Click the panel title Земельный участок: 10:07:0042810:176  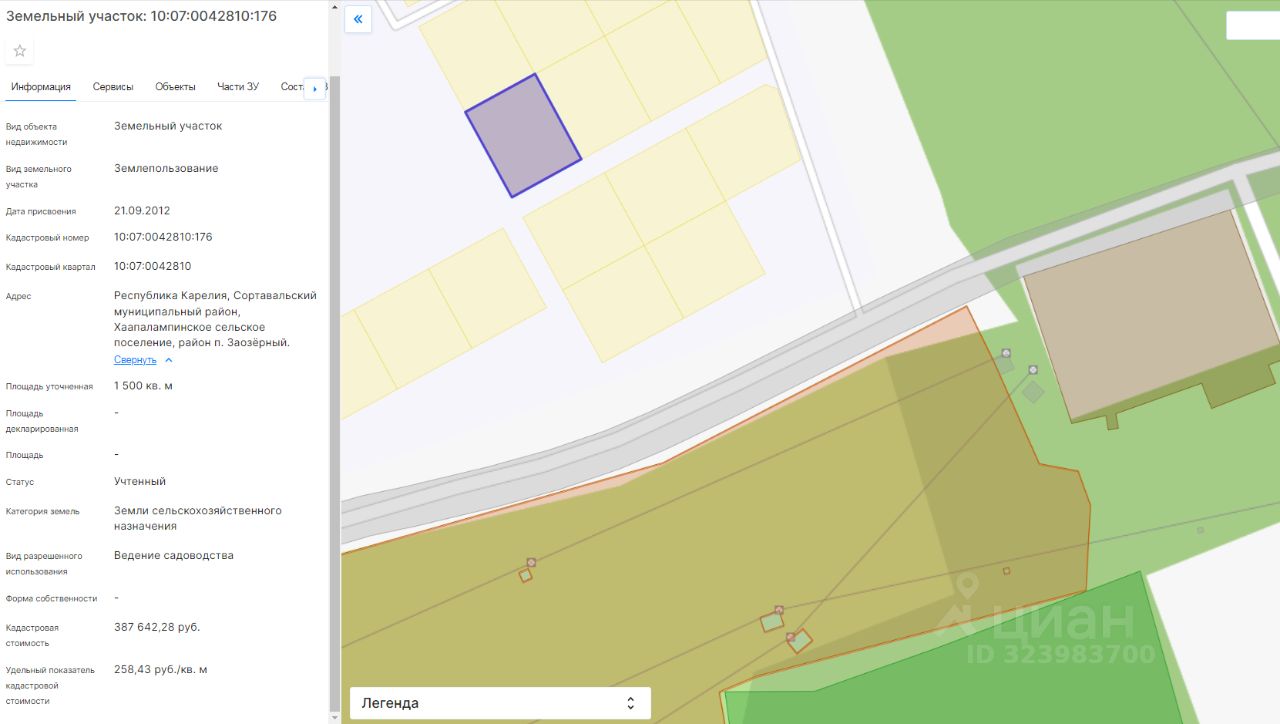[x=142, y=17]
